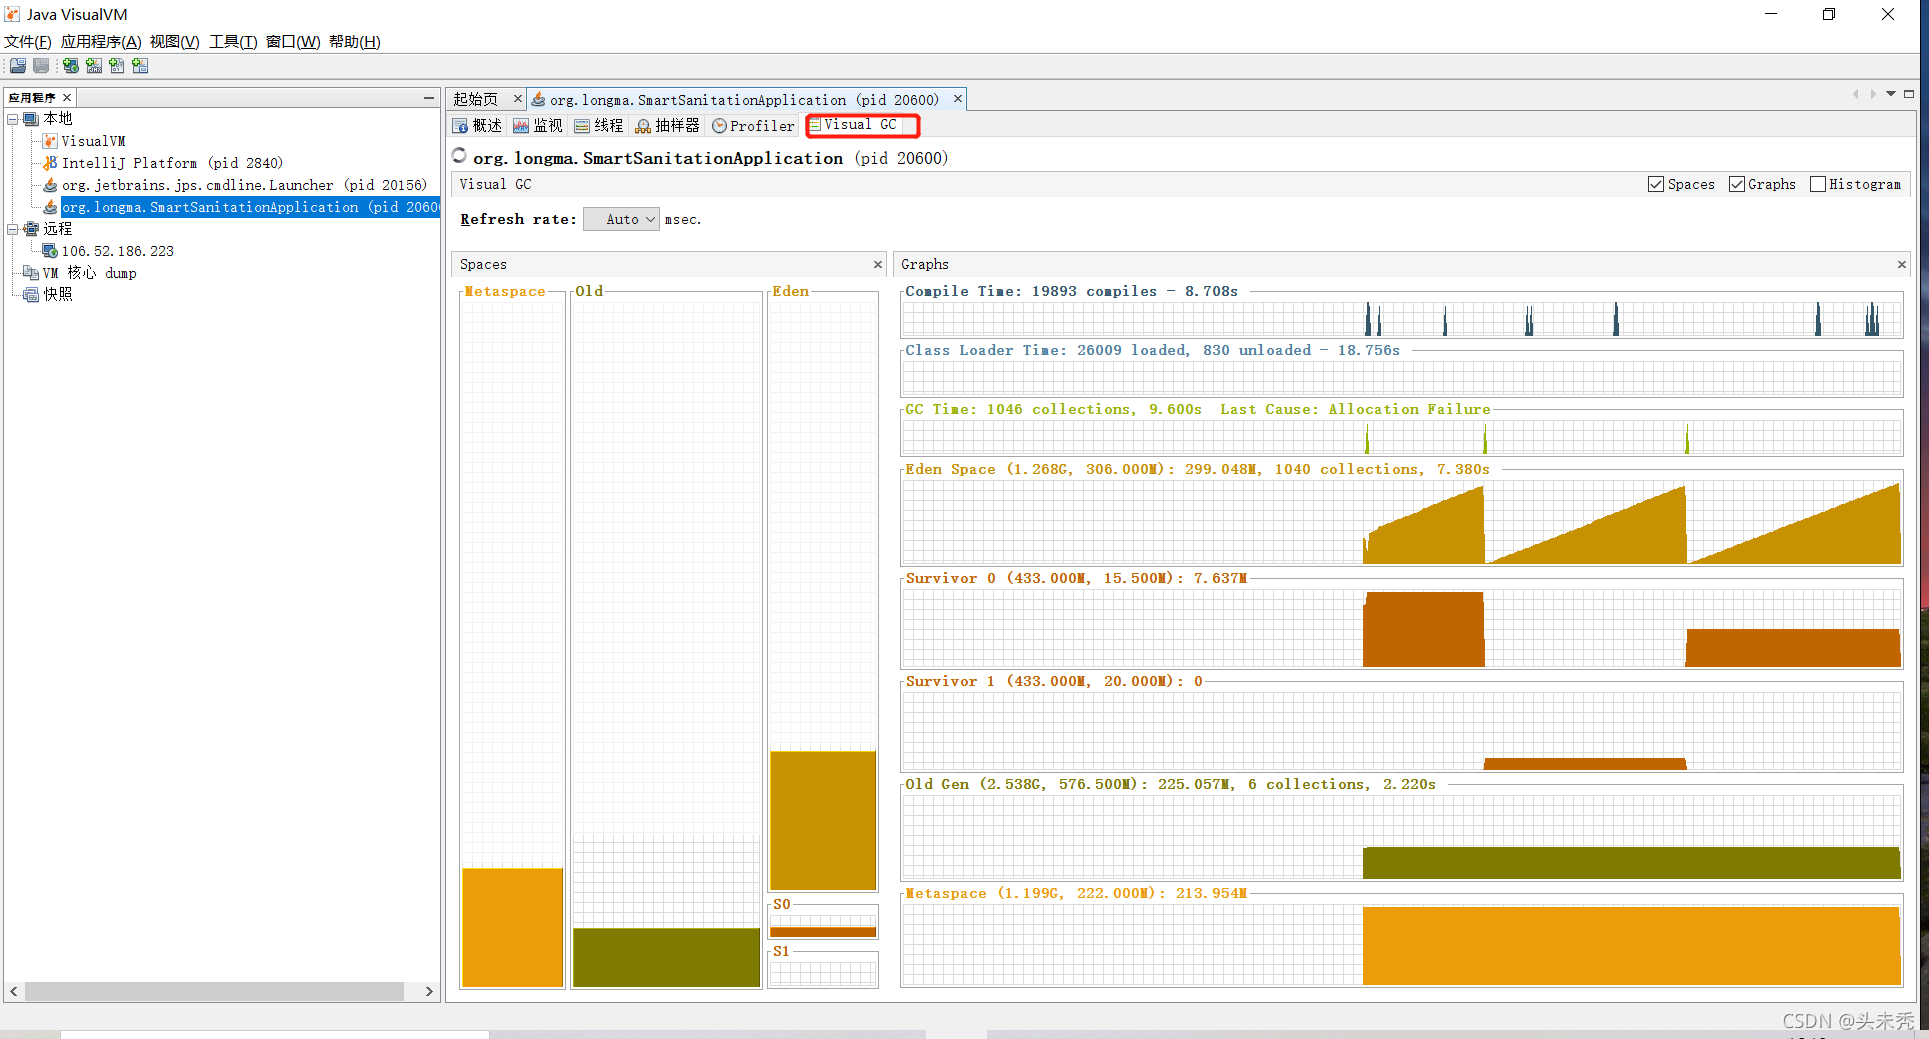Image resolution: width=1929 pixels, height=1039 pixels.
Task: Switch to the 线程 tab
Action: coord(599,125)
